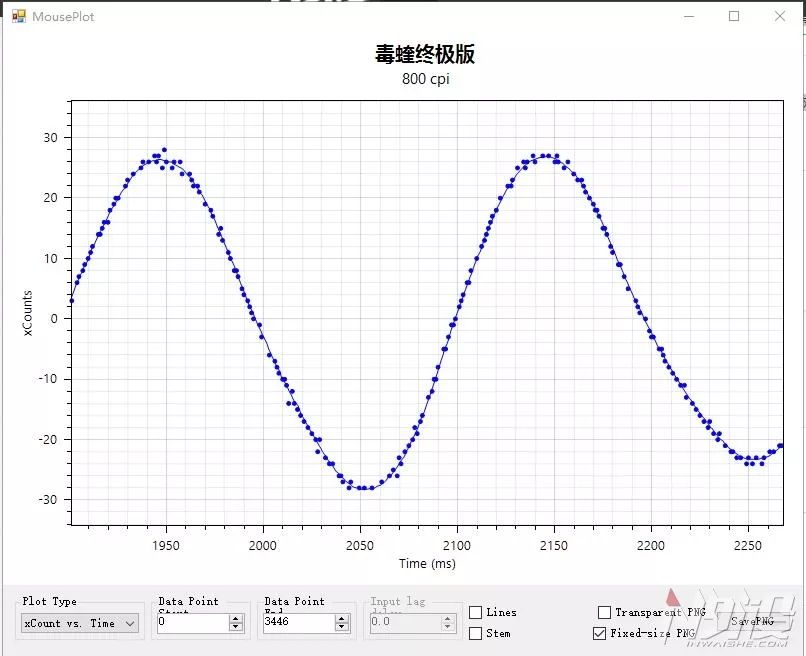The image size is (806, 656).
Task: Uncheck the Fixed-size PNG checkbox
Action: 599,633
